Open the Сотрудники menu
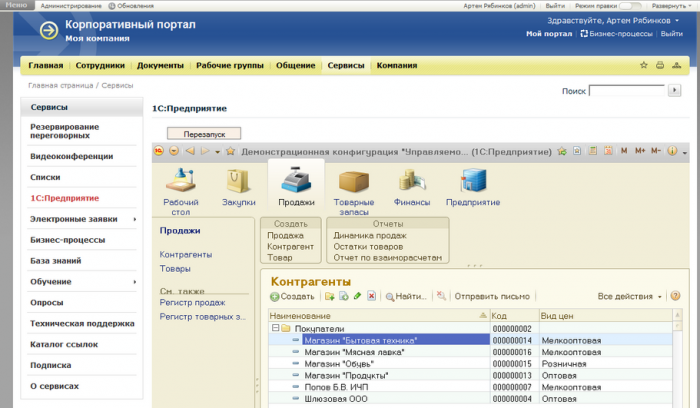This screenshot has width=700, height=408. tap(100, 65)
